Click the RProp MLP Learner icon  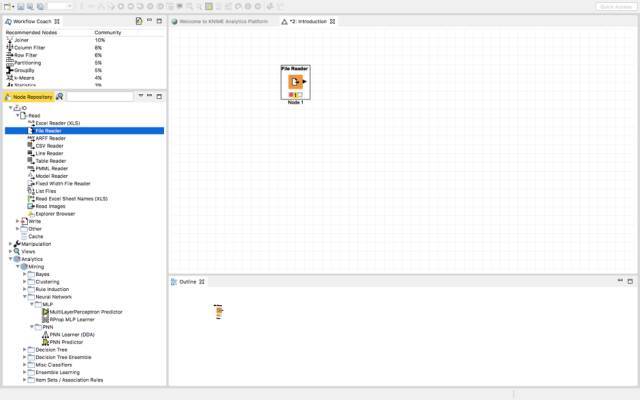tap(45, 320)
